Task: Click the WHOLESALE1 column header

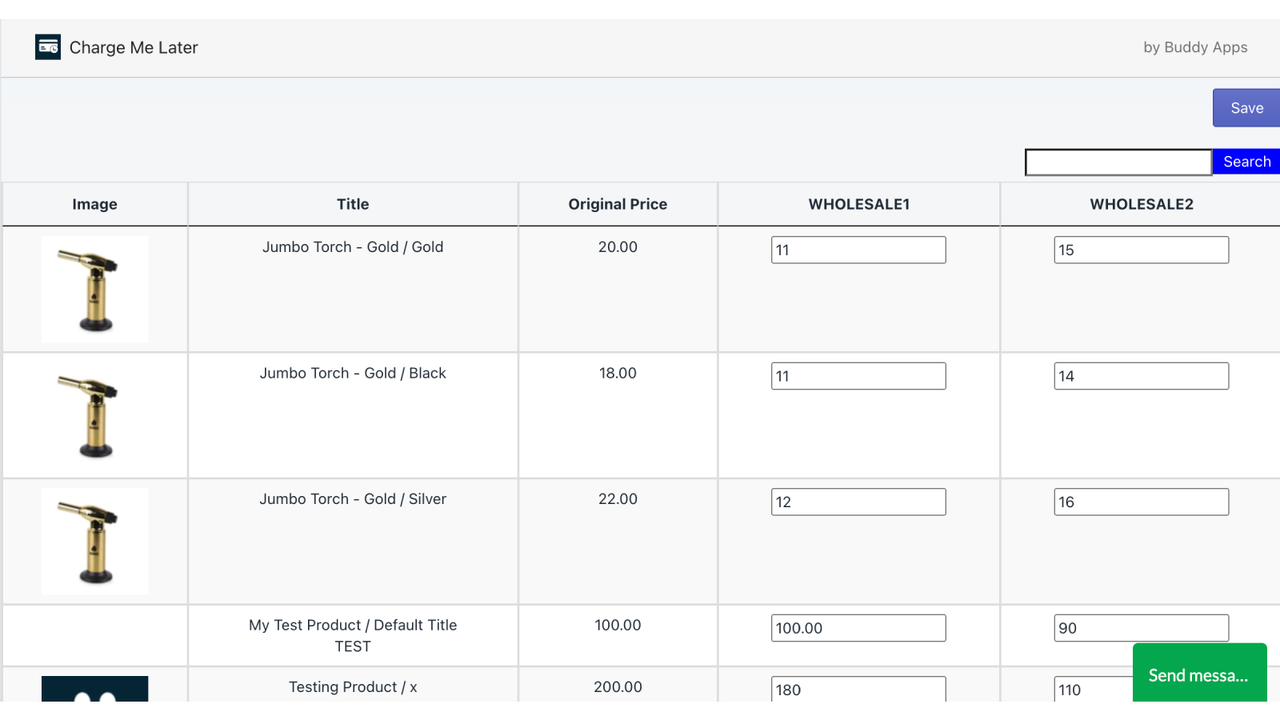Action: tap(859, 204)
